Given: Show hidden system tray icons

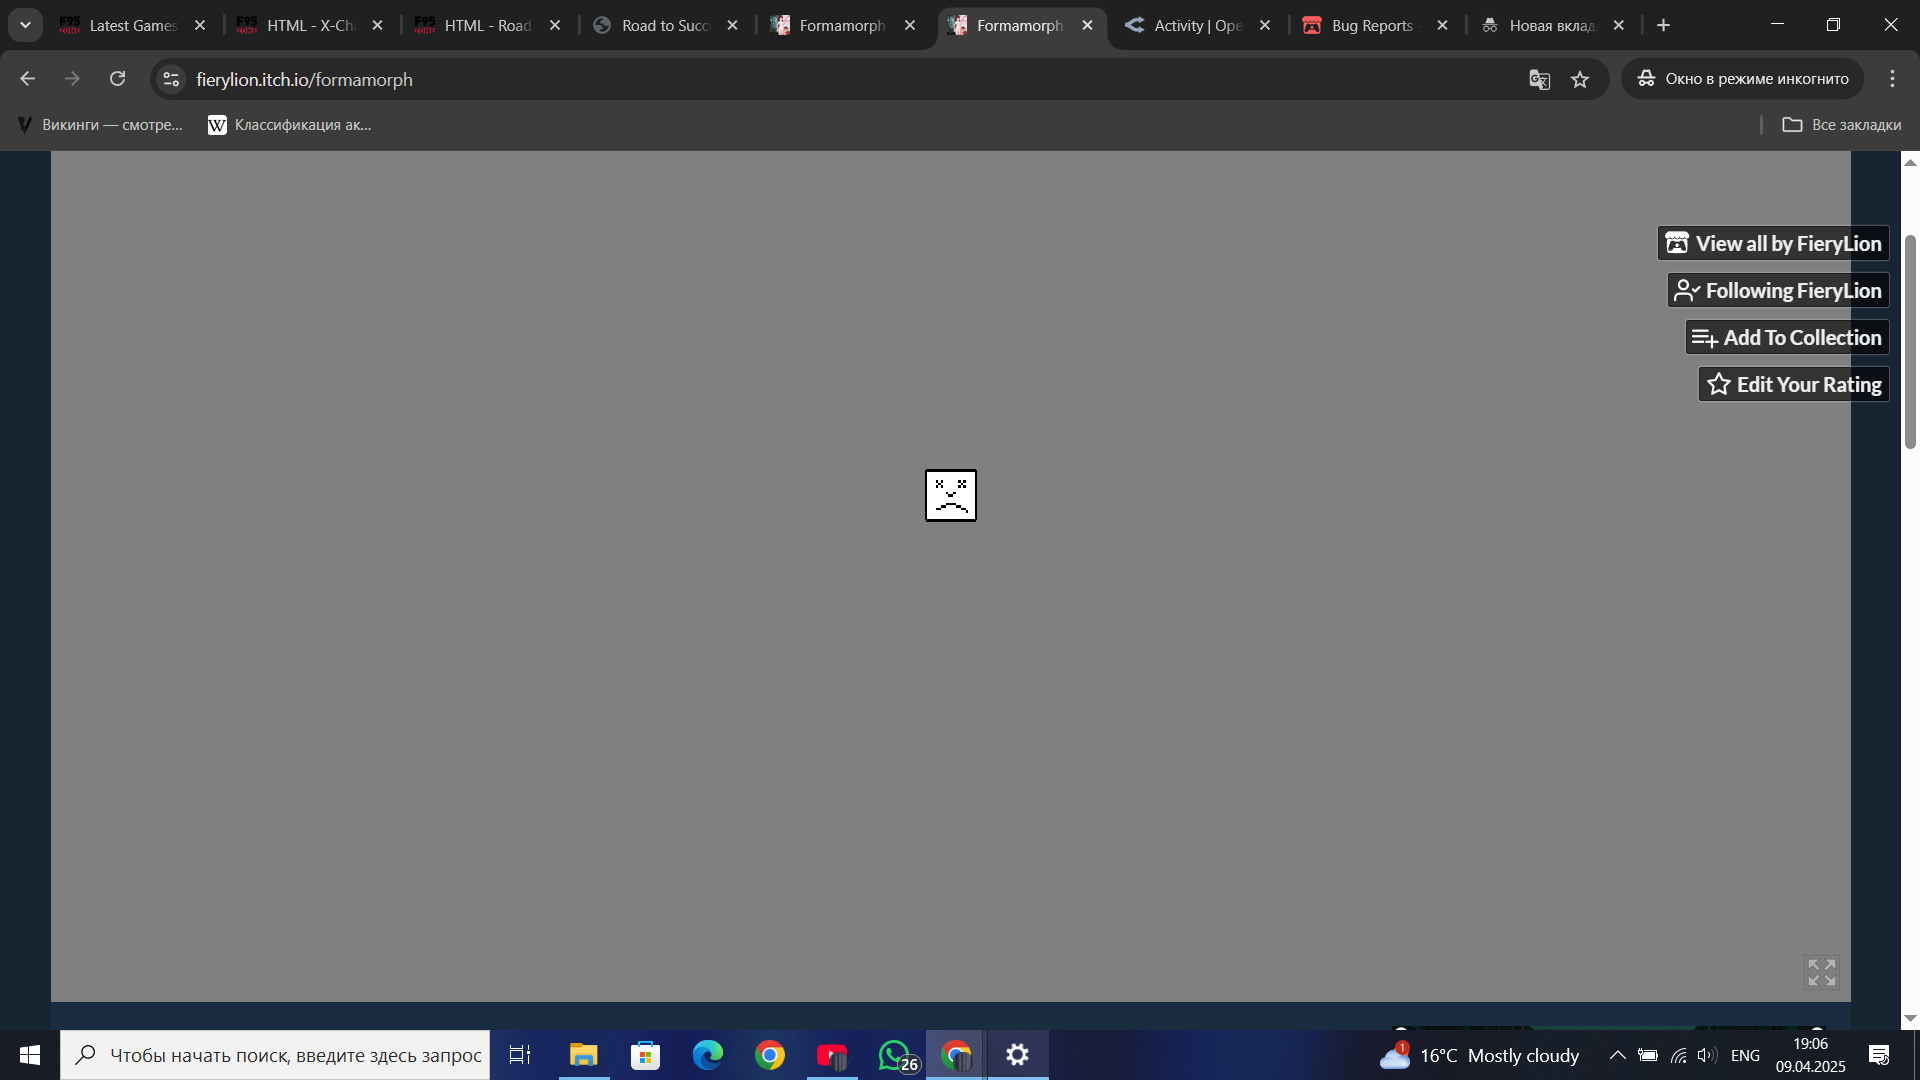Looking at the screenshot, I should click(1617, 1055).
